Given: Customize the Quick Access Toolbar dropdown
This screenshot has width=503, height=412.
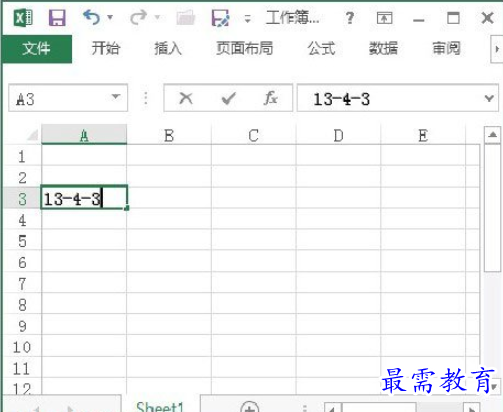Looking at the screenshot, I should point(247,18).
